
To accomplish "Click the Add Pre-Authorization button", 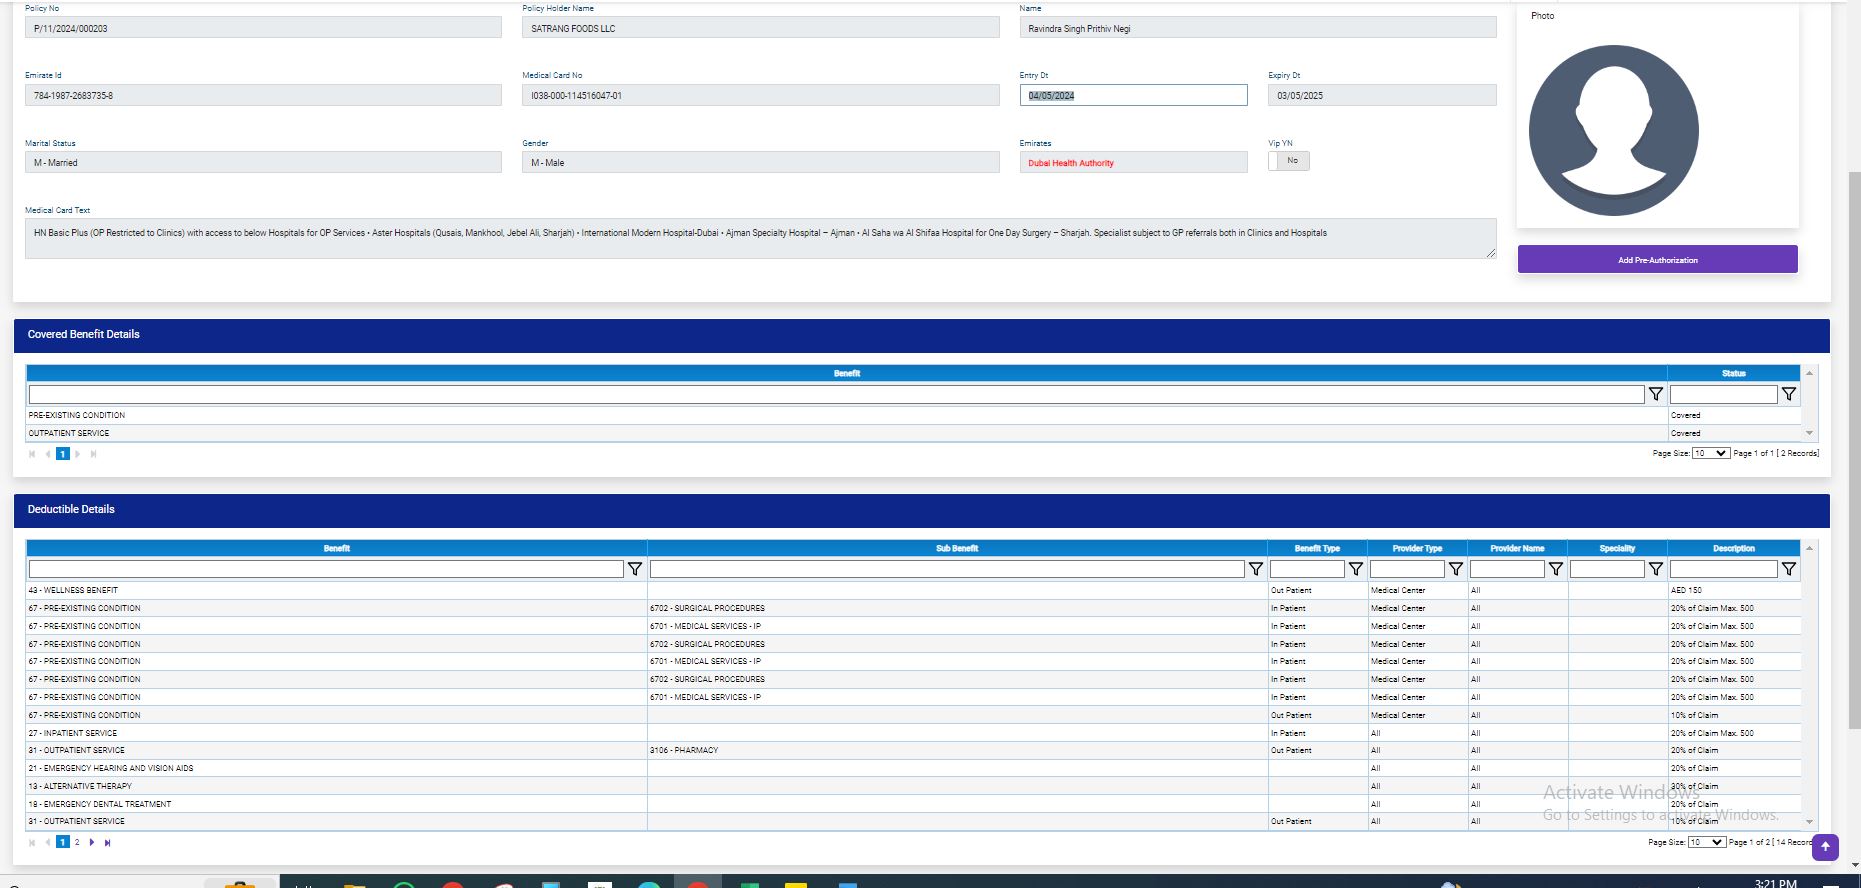I will [1657, 260].
